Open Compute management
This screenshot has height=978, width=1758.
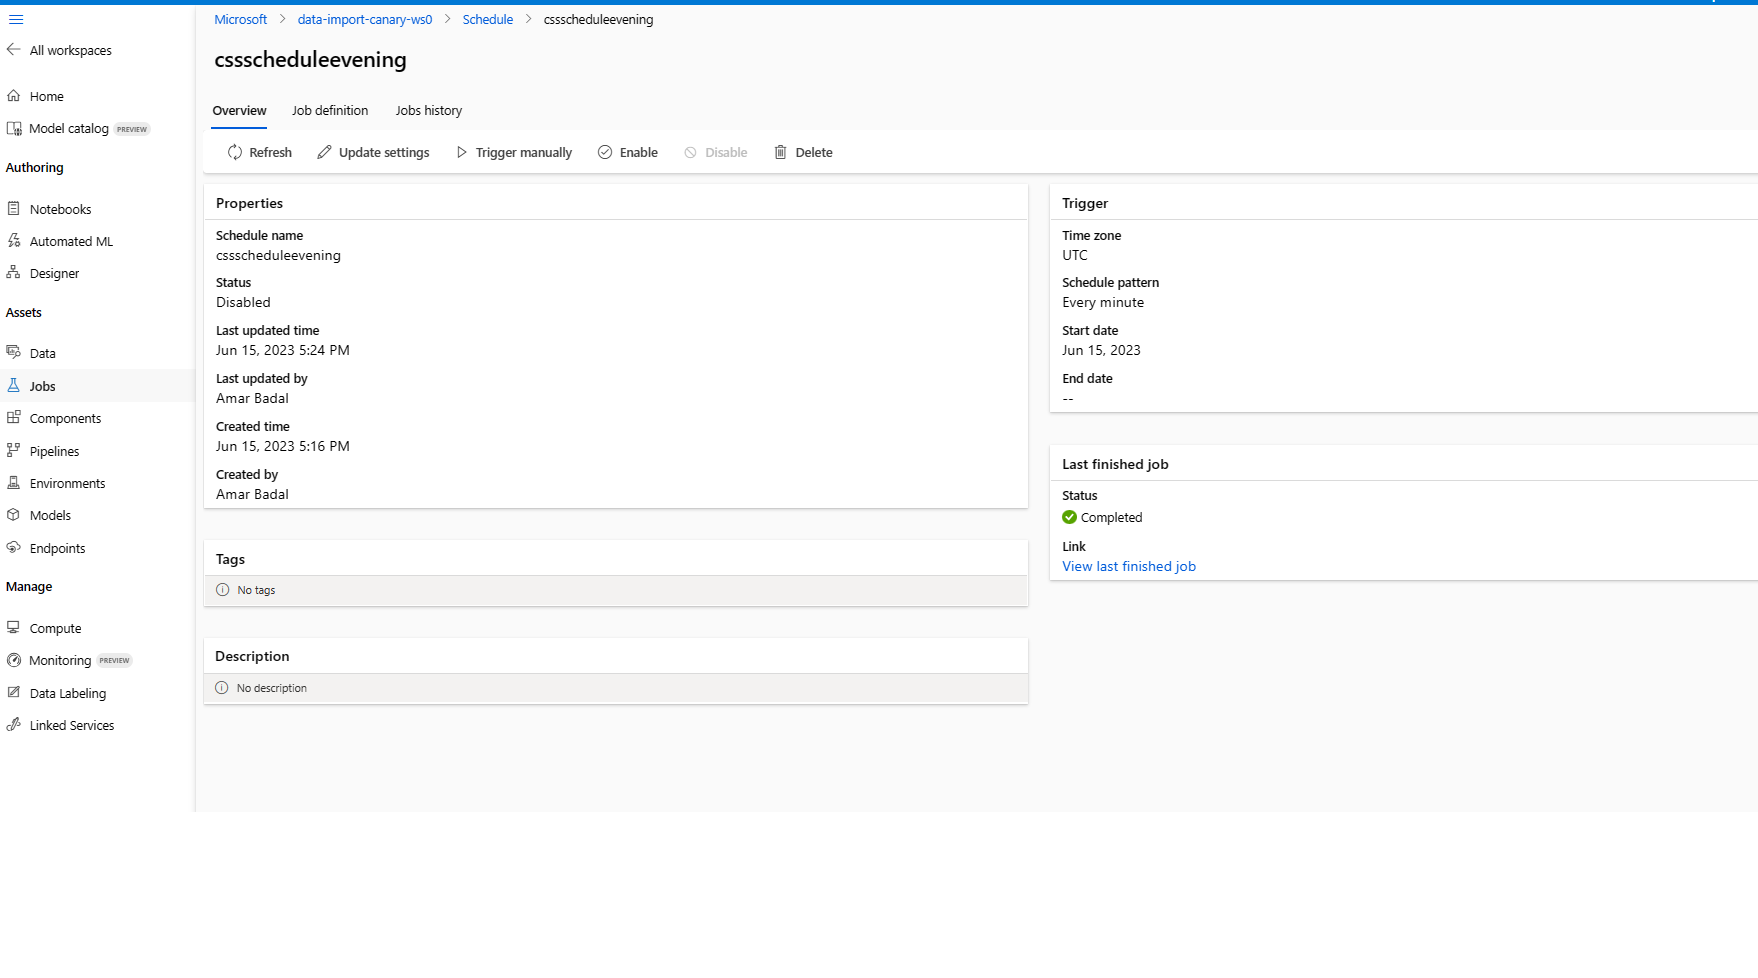pyautogui.click(x=55, y=627)
